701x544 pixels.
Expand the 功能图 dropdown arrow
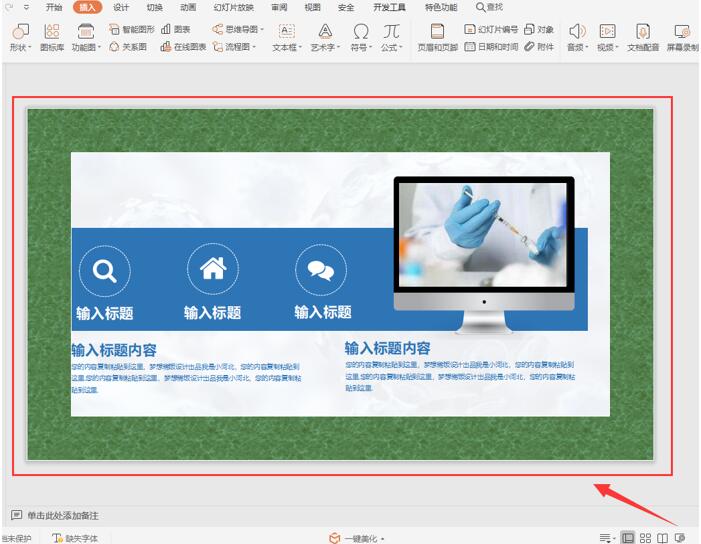(99, 47)
